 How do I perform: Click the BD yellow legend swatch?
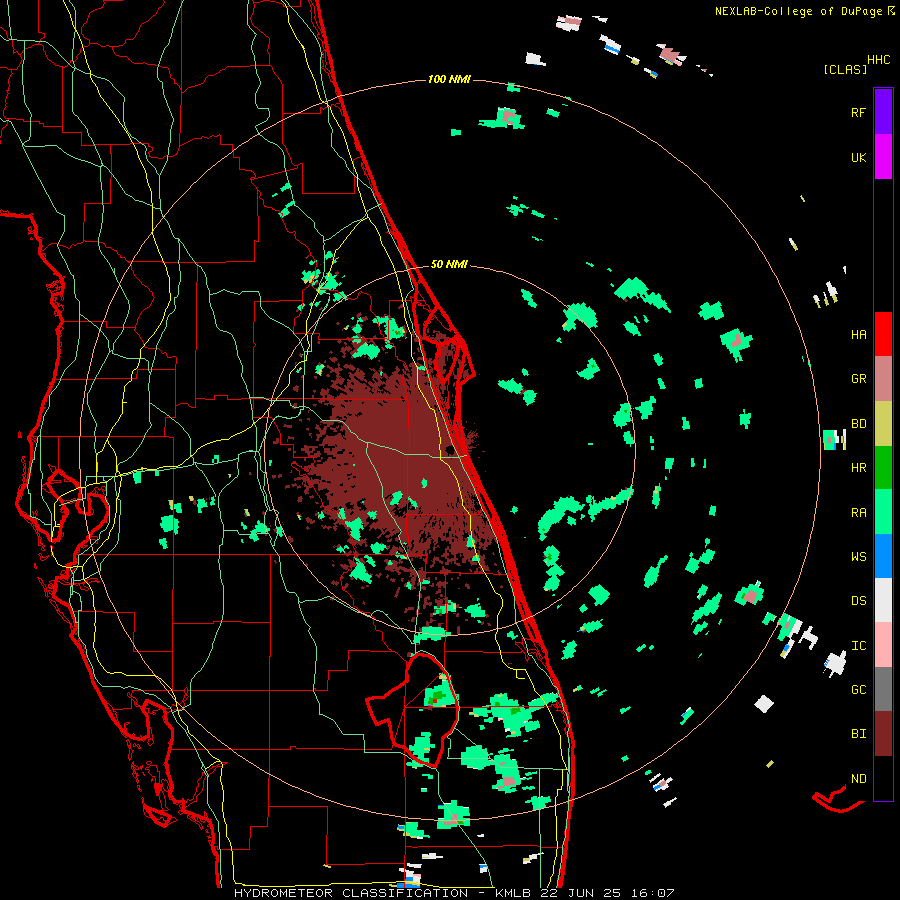tap(883, 423)
